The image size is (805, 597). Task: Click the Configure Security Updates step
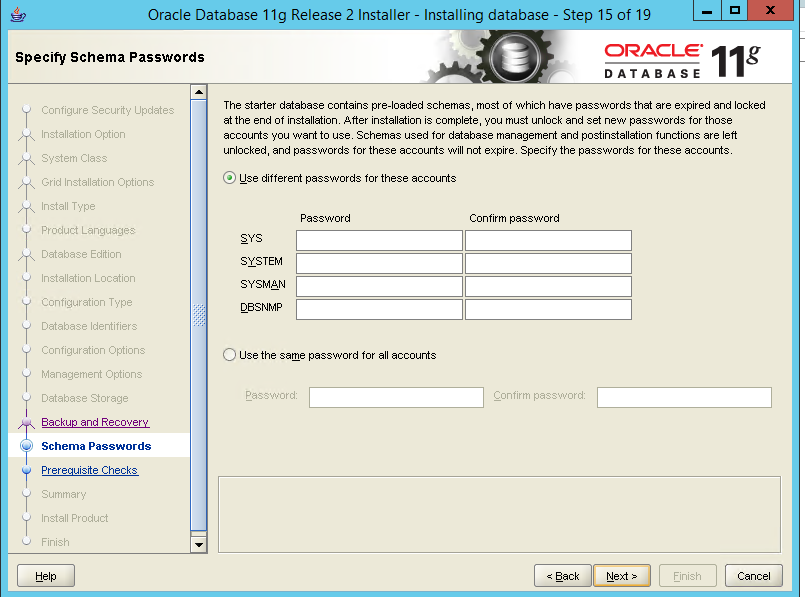point(107,110)
